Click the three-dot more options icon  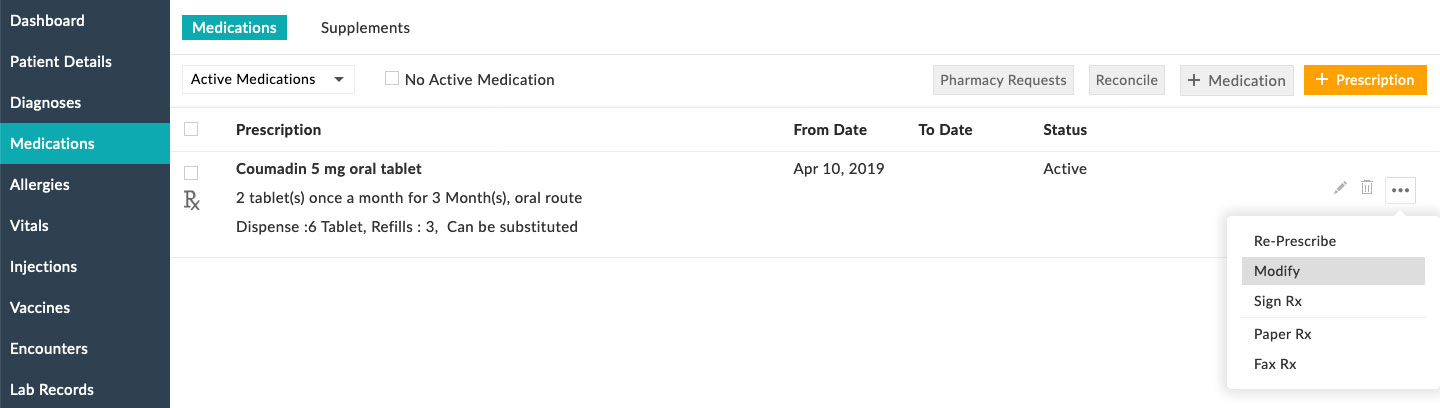point(1400,189)
